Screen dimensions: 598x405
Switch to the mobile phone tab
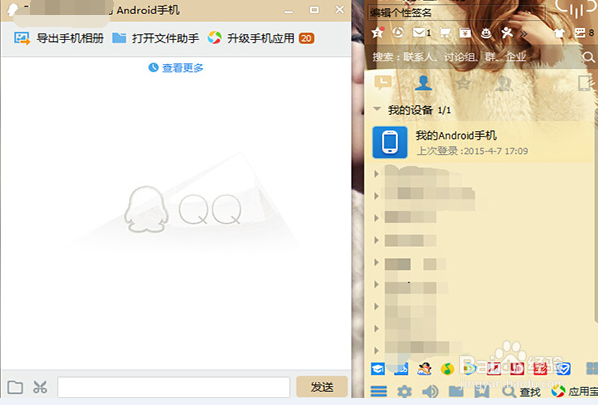click(x=585, y=83)
